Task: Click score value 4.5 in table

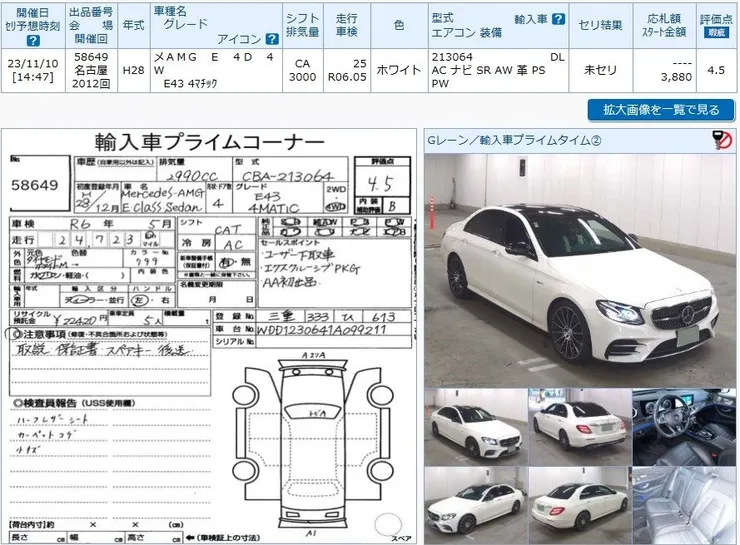Action: pyautogui.click(x=716, y=70)
